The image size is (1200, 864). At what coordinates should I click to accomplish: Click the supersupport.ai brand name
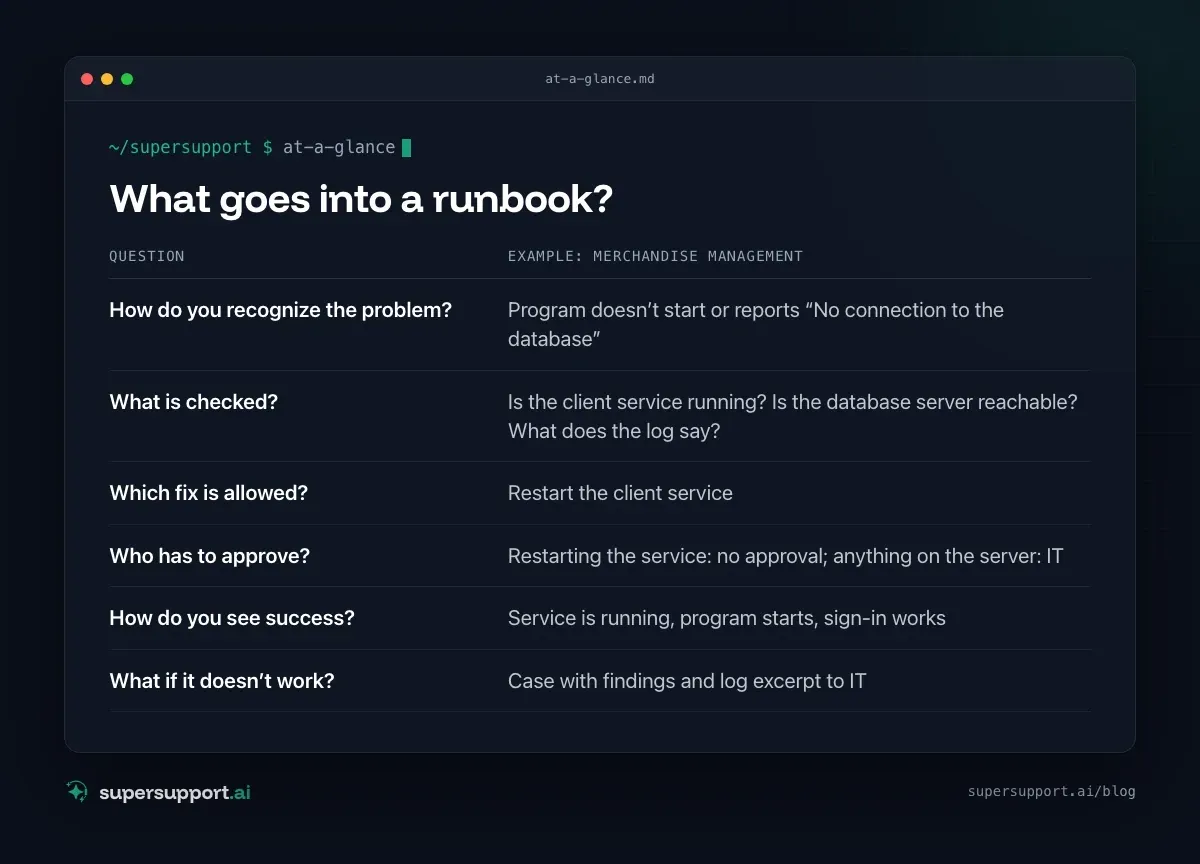[x=175, y=792]
